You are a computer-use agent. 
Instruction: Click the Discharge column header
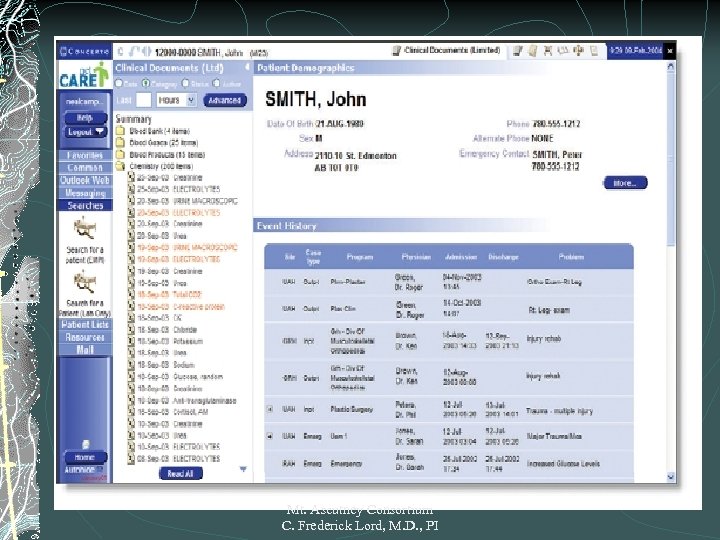pos(503,257)
